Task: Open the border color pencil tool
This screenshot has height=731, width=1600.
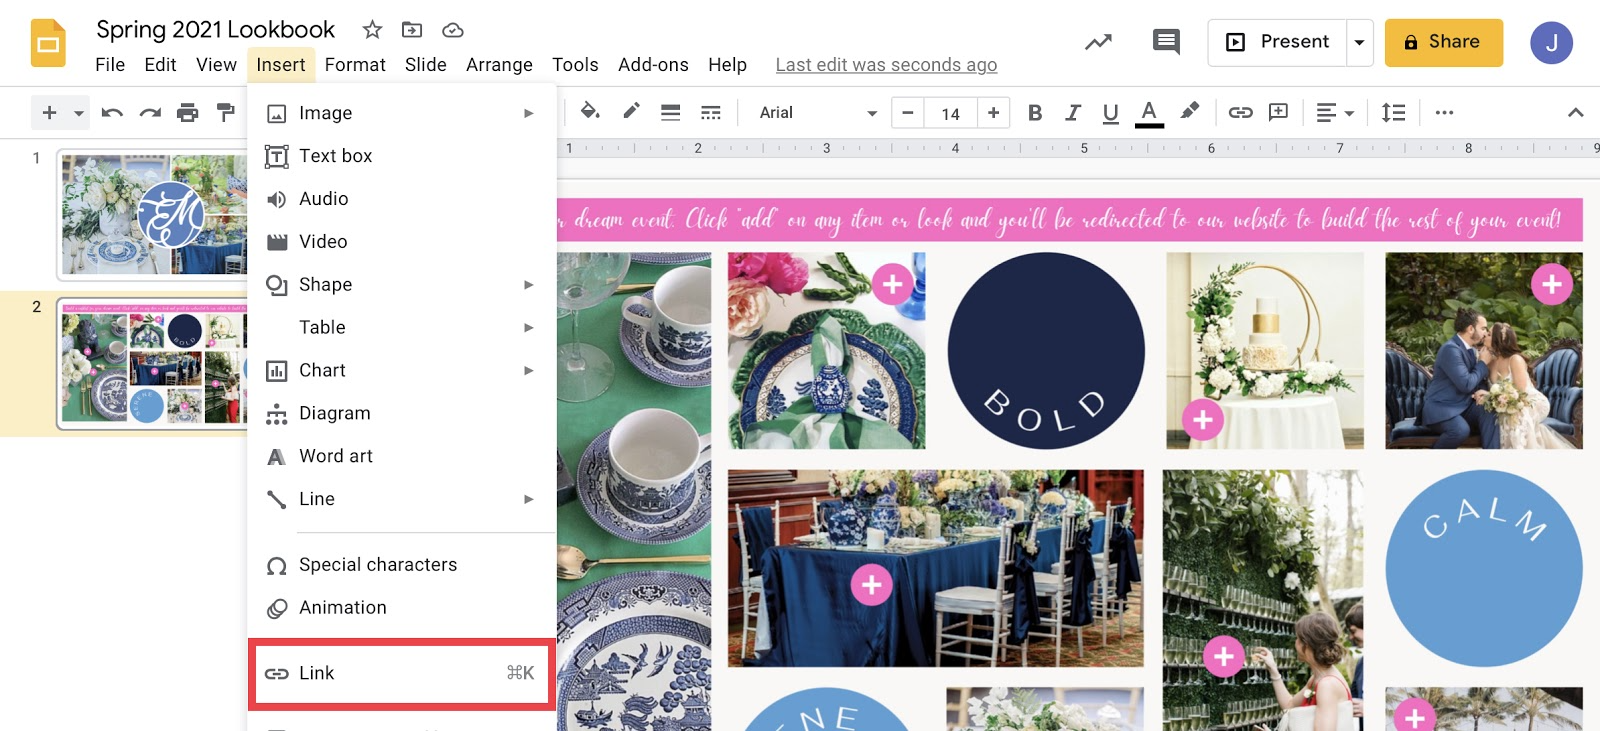Action: click(631, 112)
